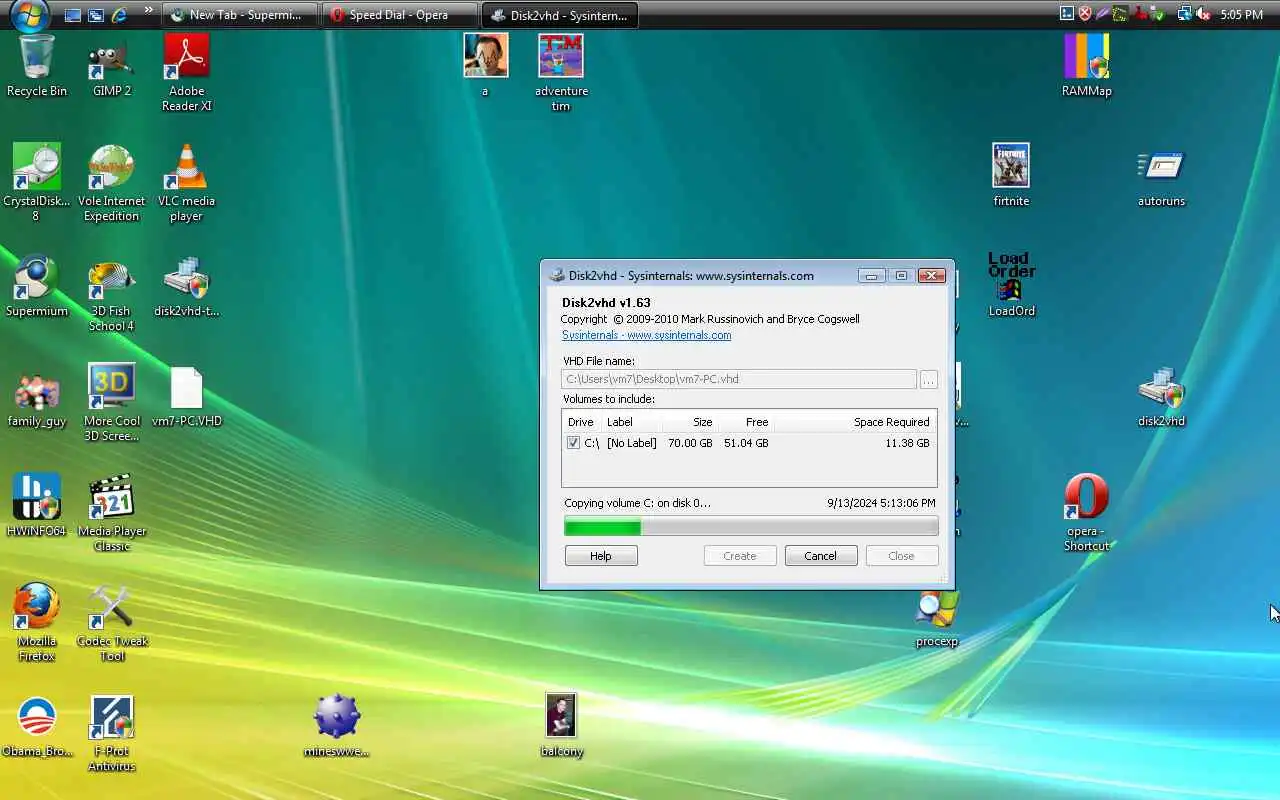This screenshot has height=800, width=1280.
Task: Select the minesweeper desktop icon
Action: coord(337,724)
